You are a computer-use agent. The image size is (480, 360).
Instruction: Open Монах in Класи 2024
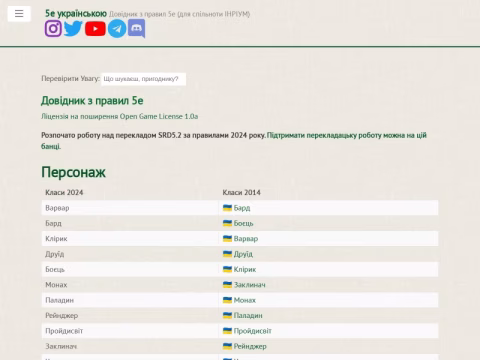56,285
